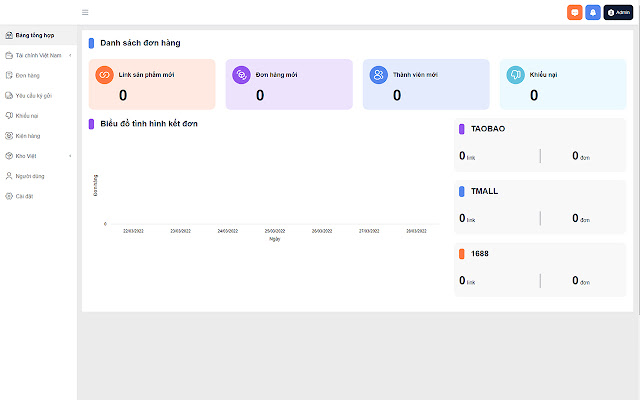Open the Admin account menu
The height and width of the screenshot is (400, 640).
pyautogui.click(x=618, y=12)
